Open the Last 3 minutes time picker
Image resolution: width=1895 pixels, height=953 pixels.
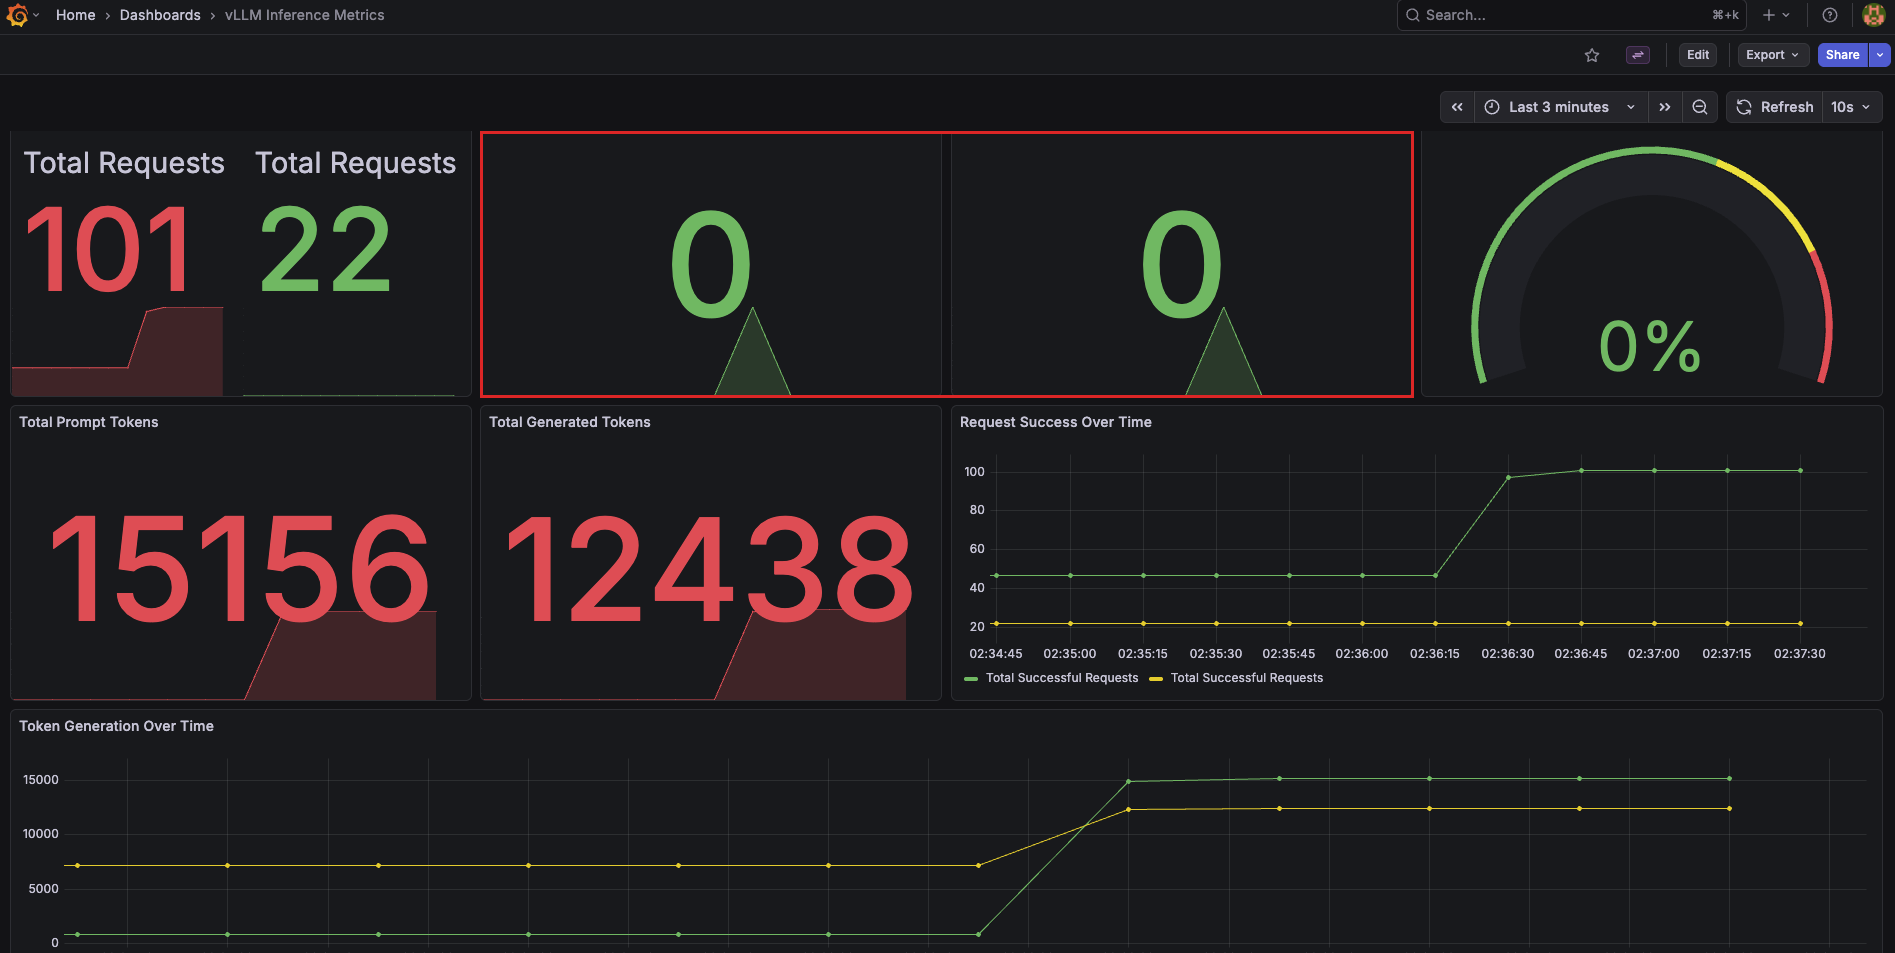pyautogui.click(x=1560, y=107)
